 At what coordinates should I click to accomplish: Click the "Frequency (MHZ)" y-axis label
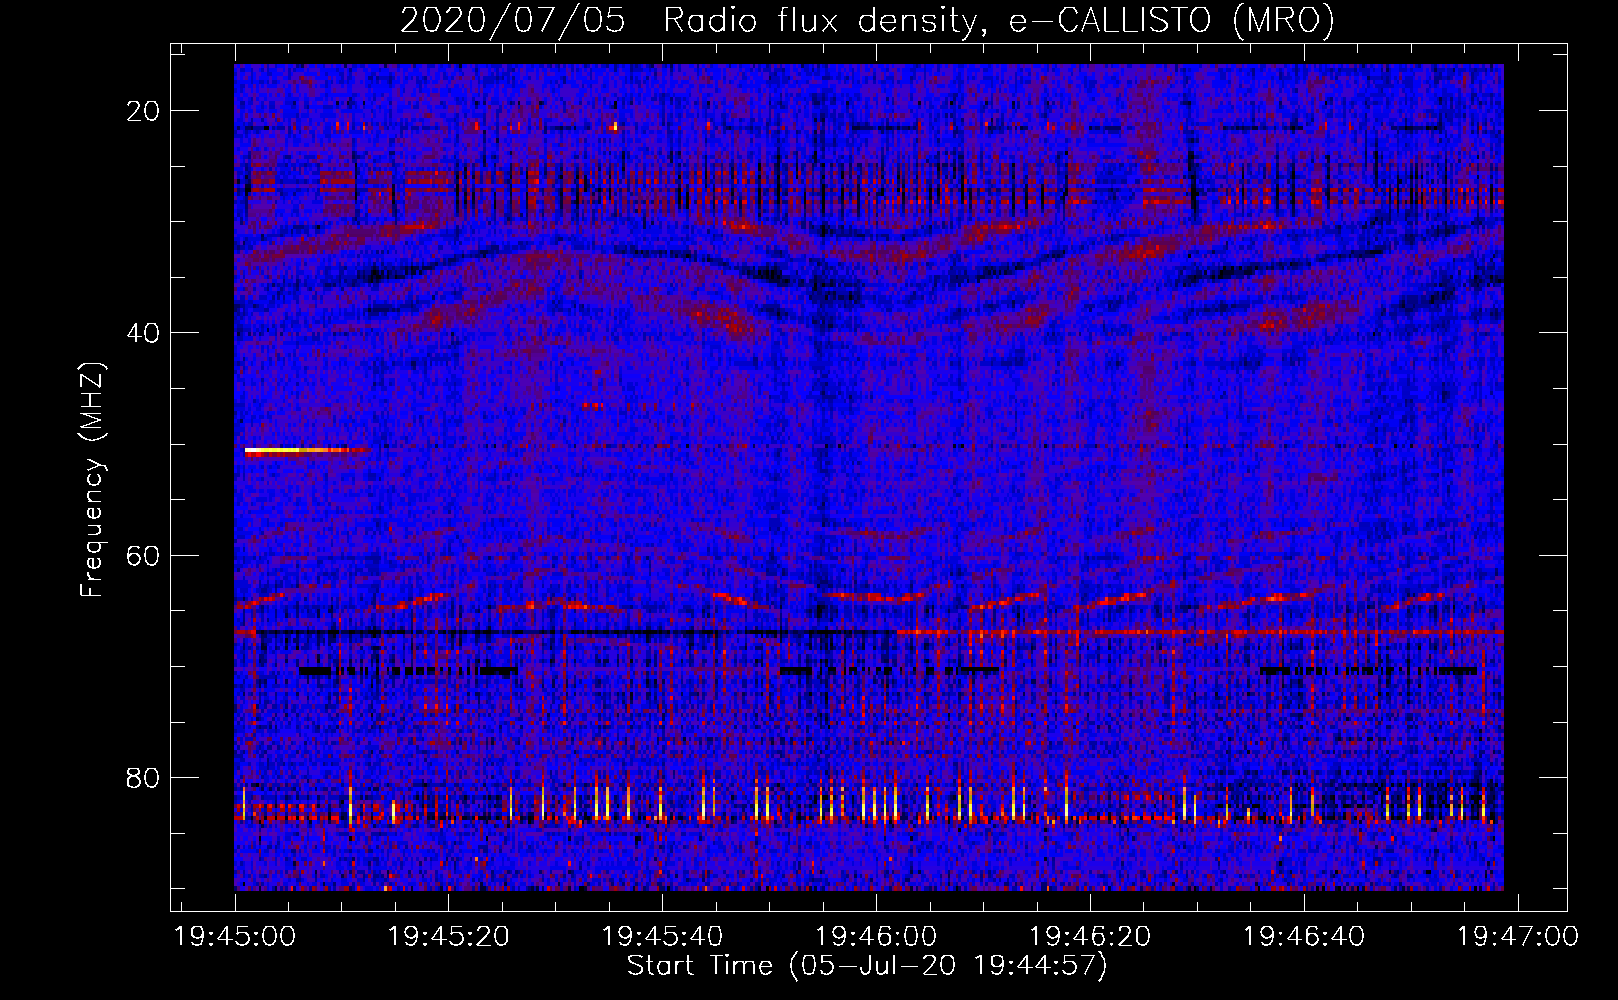click(92, 480)
